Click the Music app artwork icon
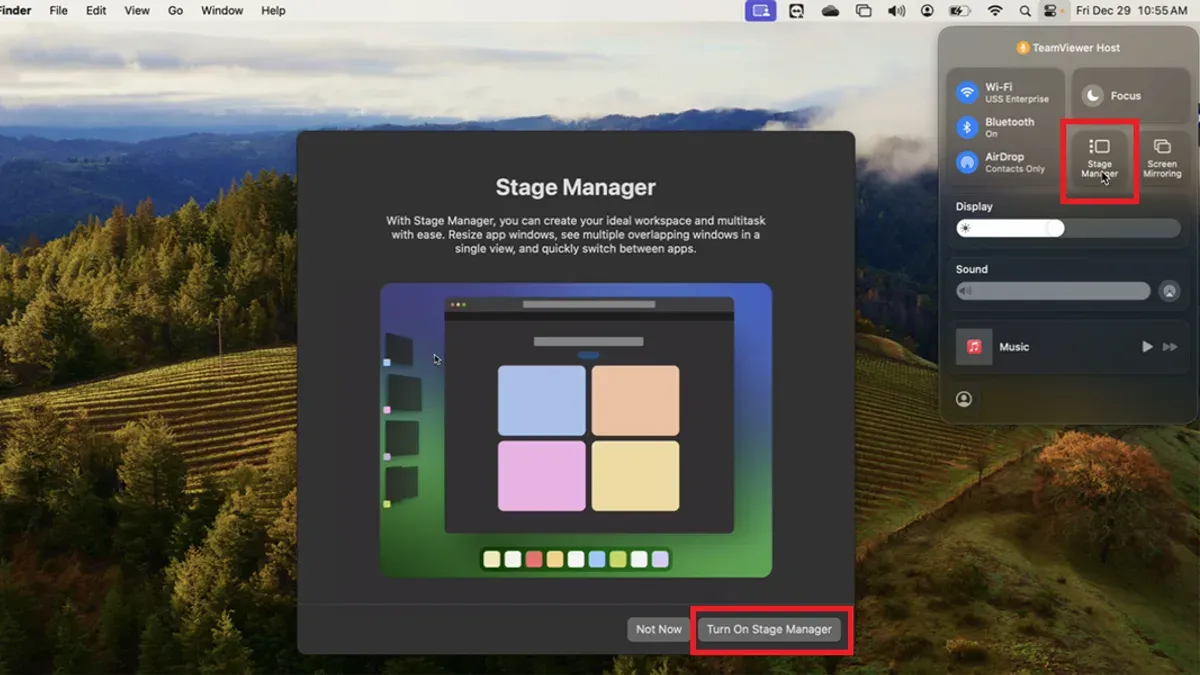This screenshot has width=1200, height=675. tap(973, 347)
